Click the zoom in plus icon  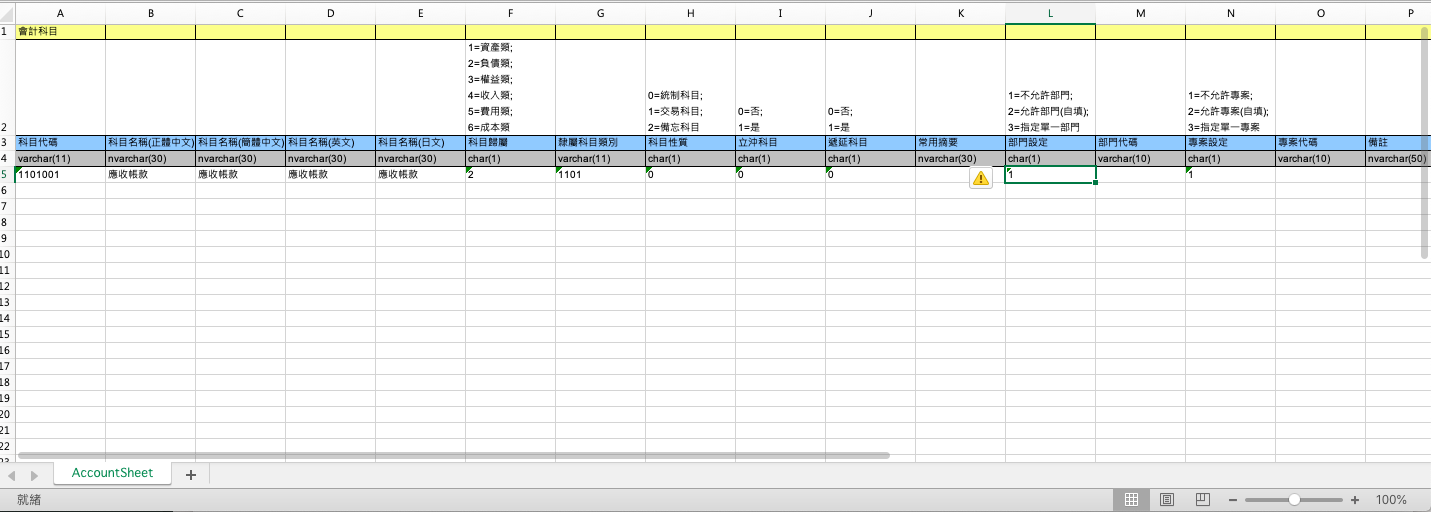(x=1355, y=499)
